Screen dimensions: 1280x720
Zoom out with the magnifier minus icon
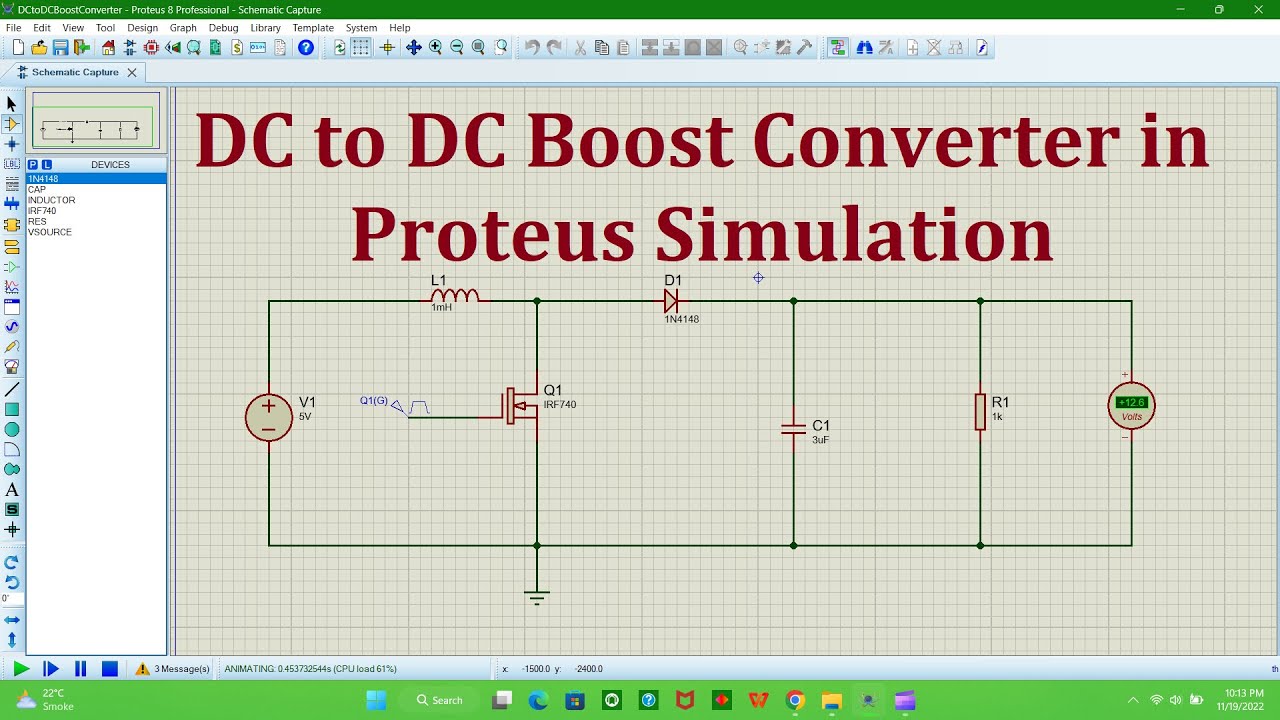(x=457, y=47)
